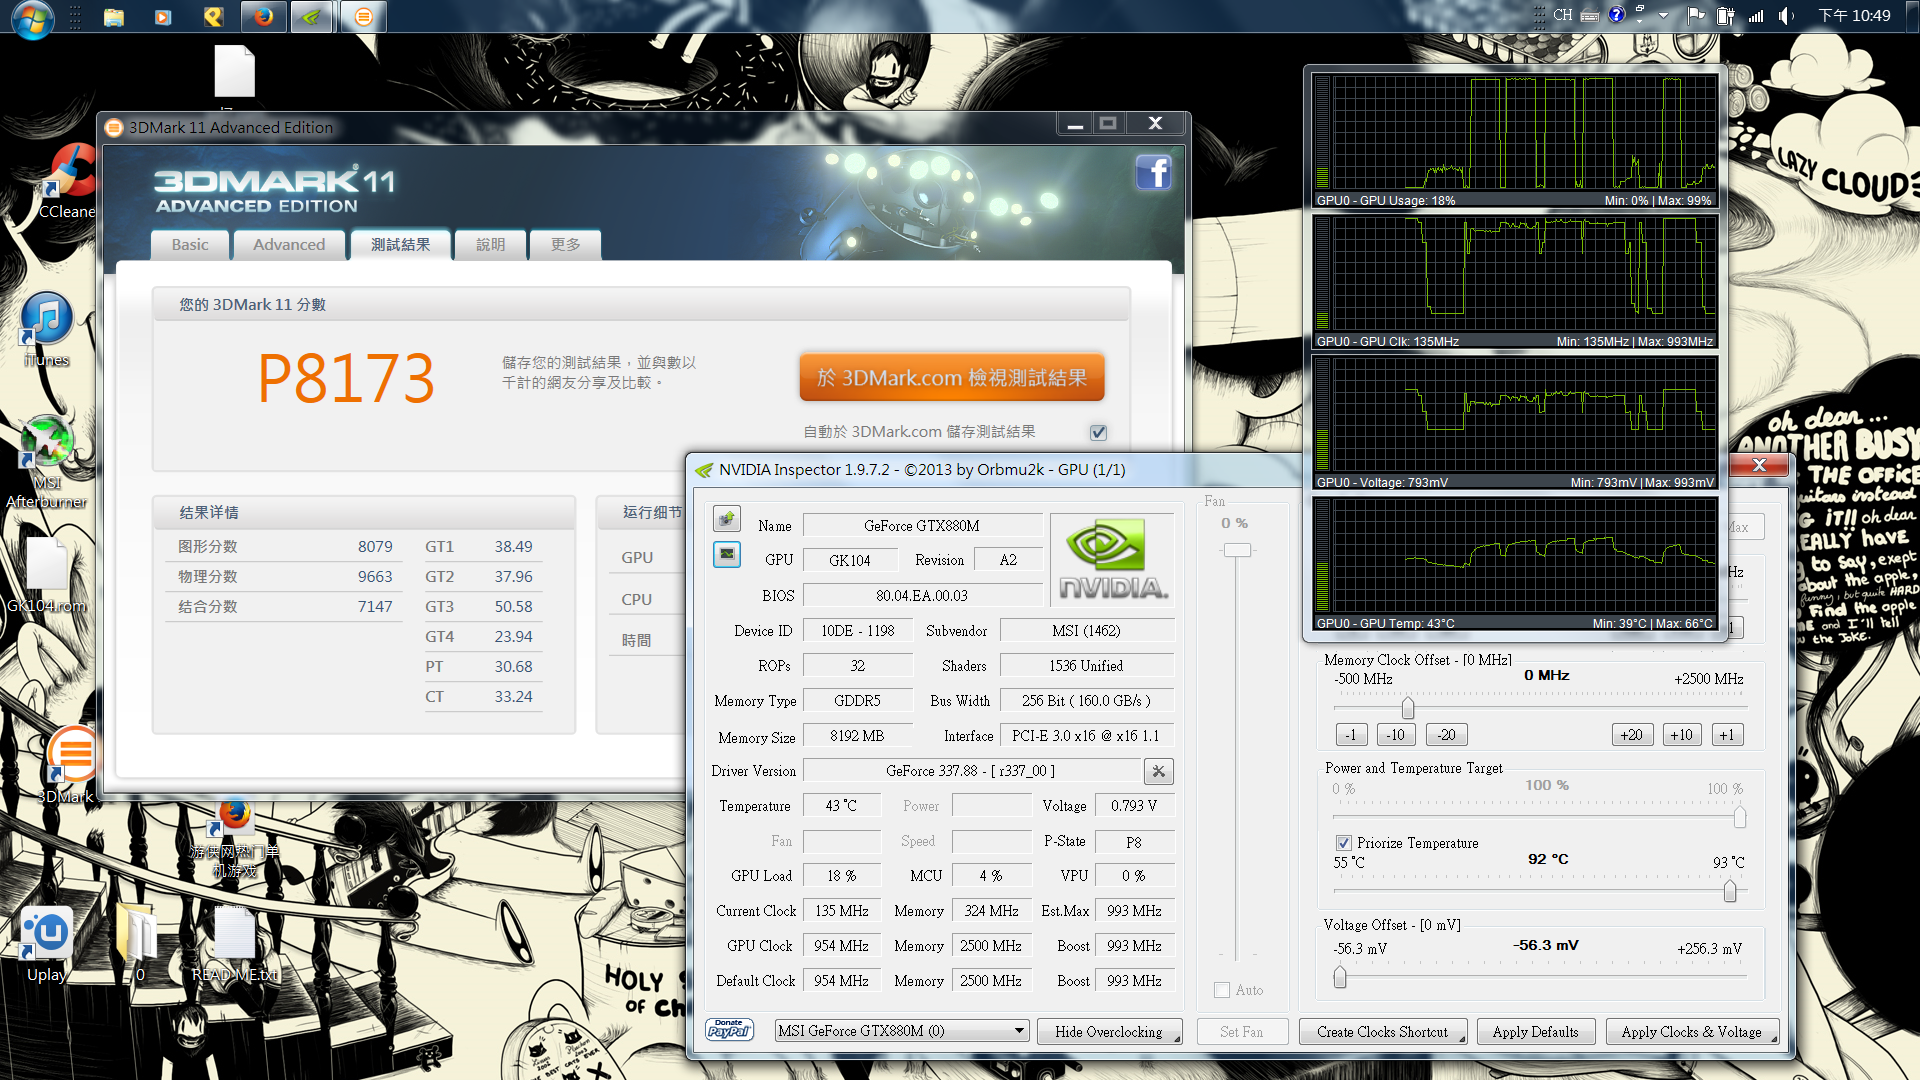
Task: Open Action Center flag tray icon
Action: (1695, 16)
